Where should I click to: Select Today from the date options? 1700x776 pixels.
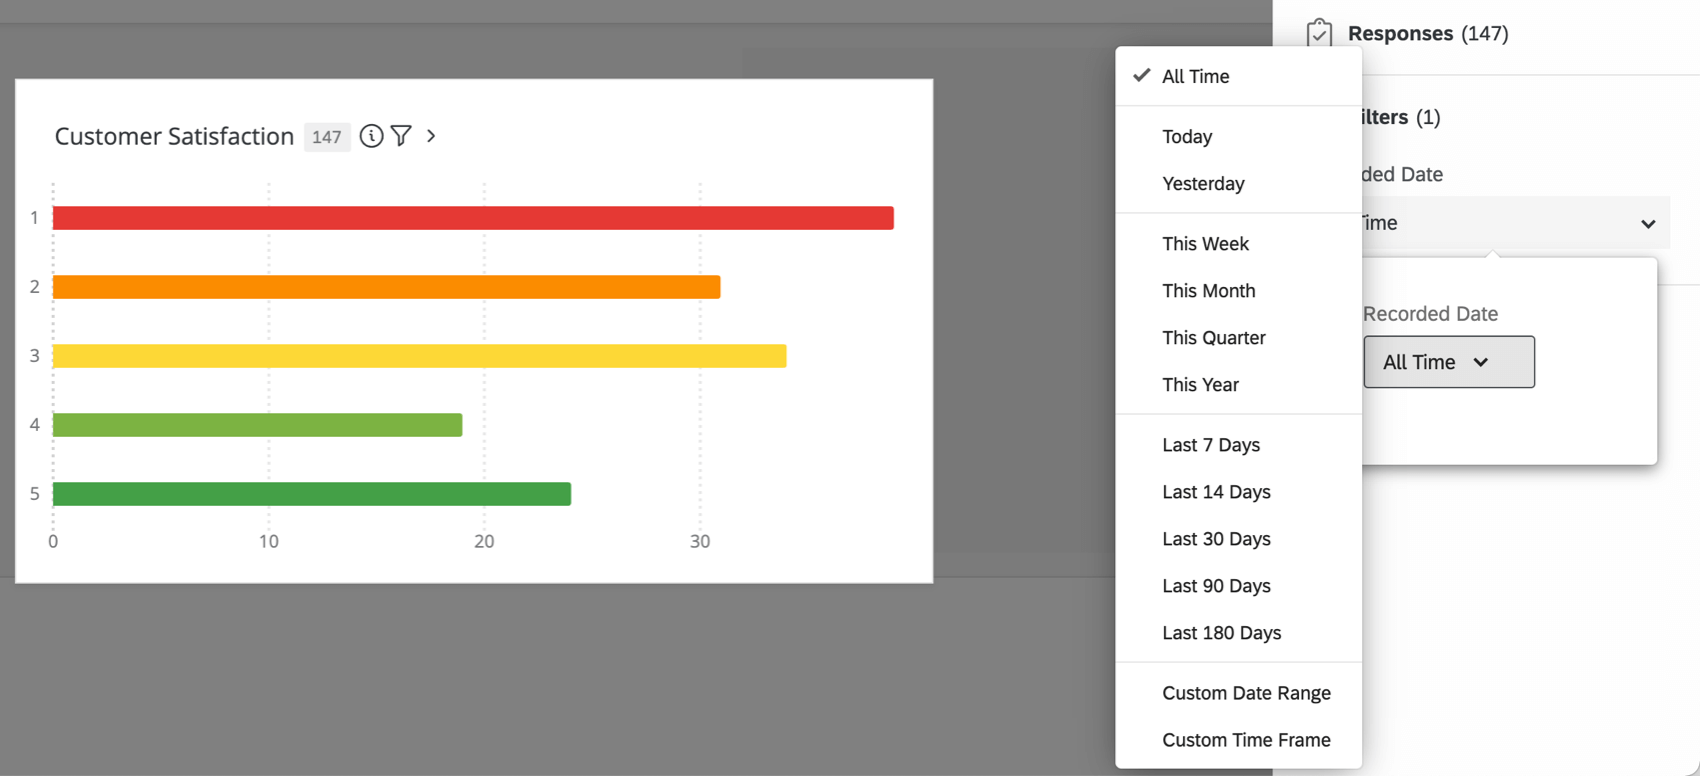click(1187, 137)
